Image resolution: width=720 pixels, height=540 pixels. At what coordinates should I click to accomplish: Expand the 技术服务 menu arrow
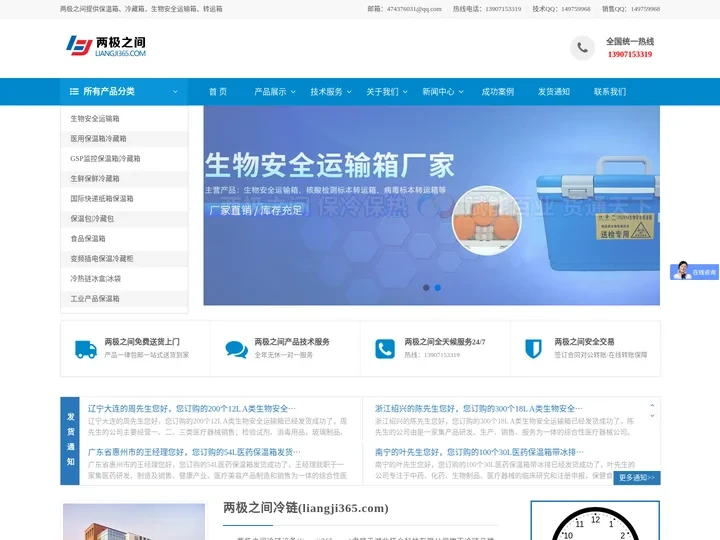(x=349, y=92)
